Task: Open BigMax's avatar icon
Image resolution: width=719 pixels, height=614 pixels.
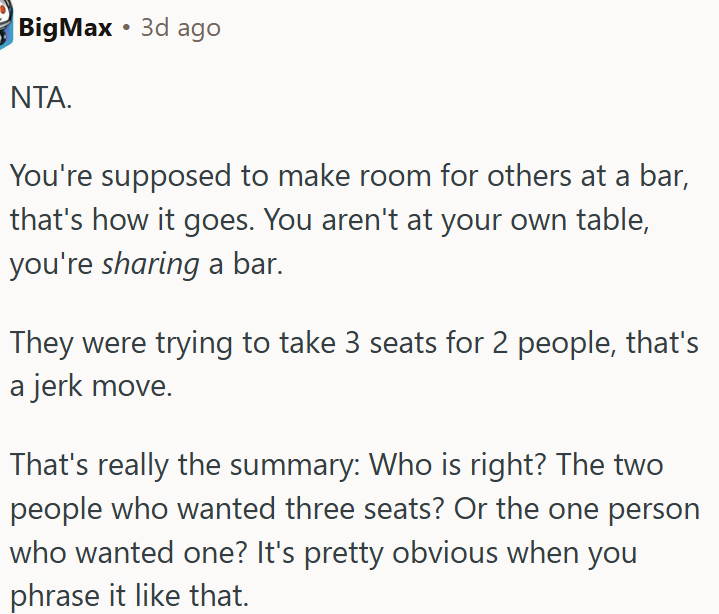Action: pyautogui.click(x=6, y=23)
